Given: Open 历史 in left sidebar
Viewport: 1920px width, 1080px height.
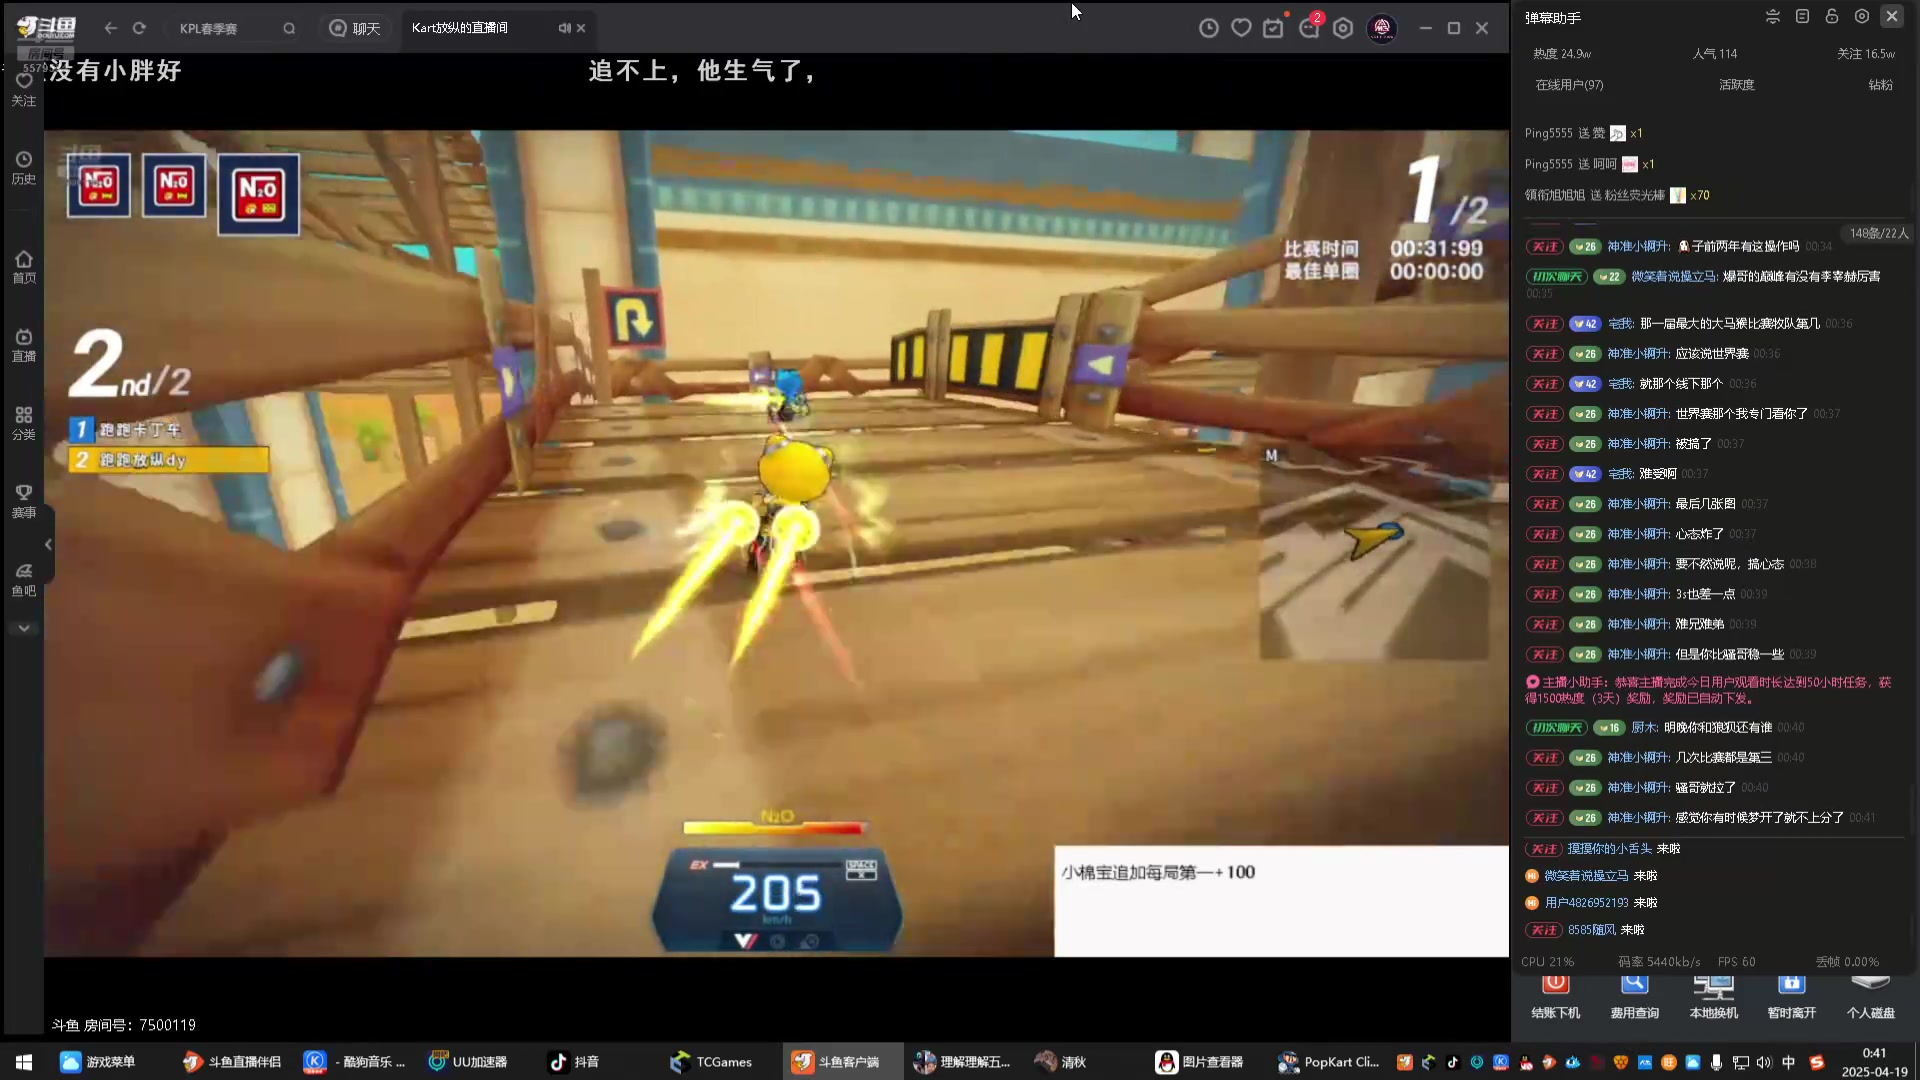Looking at the screenshot, I should (x=24, y=168).
